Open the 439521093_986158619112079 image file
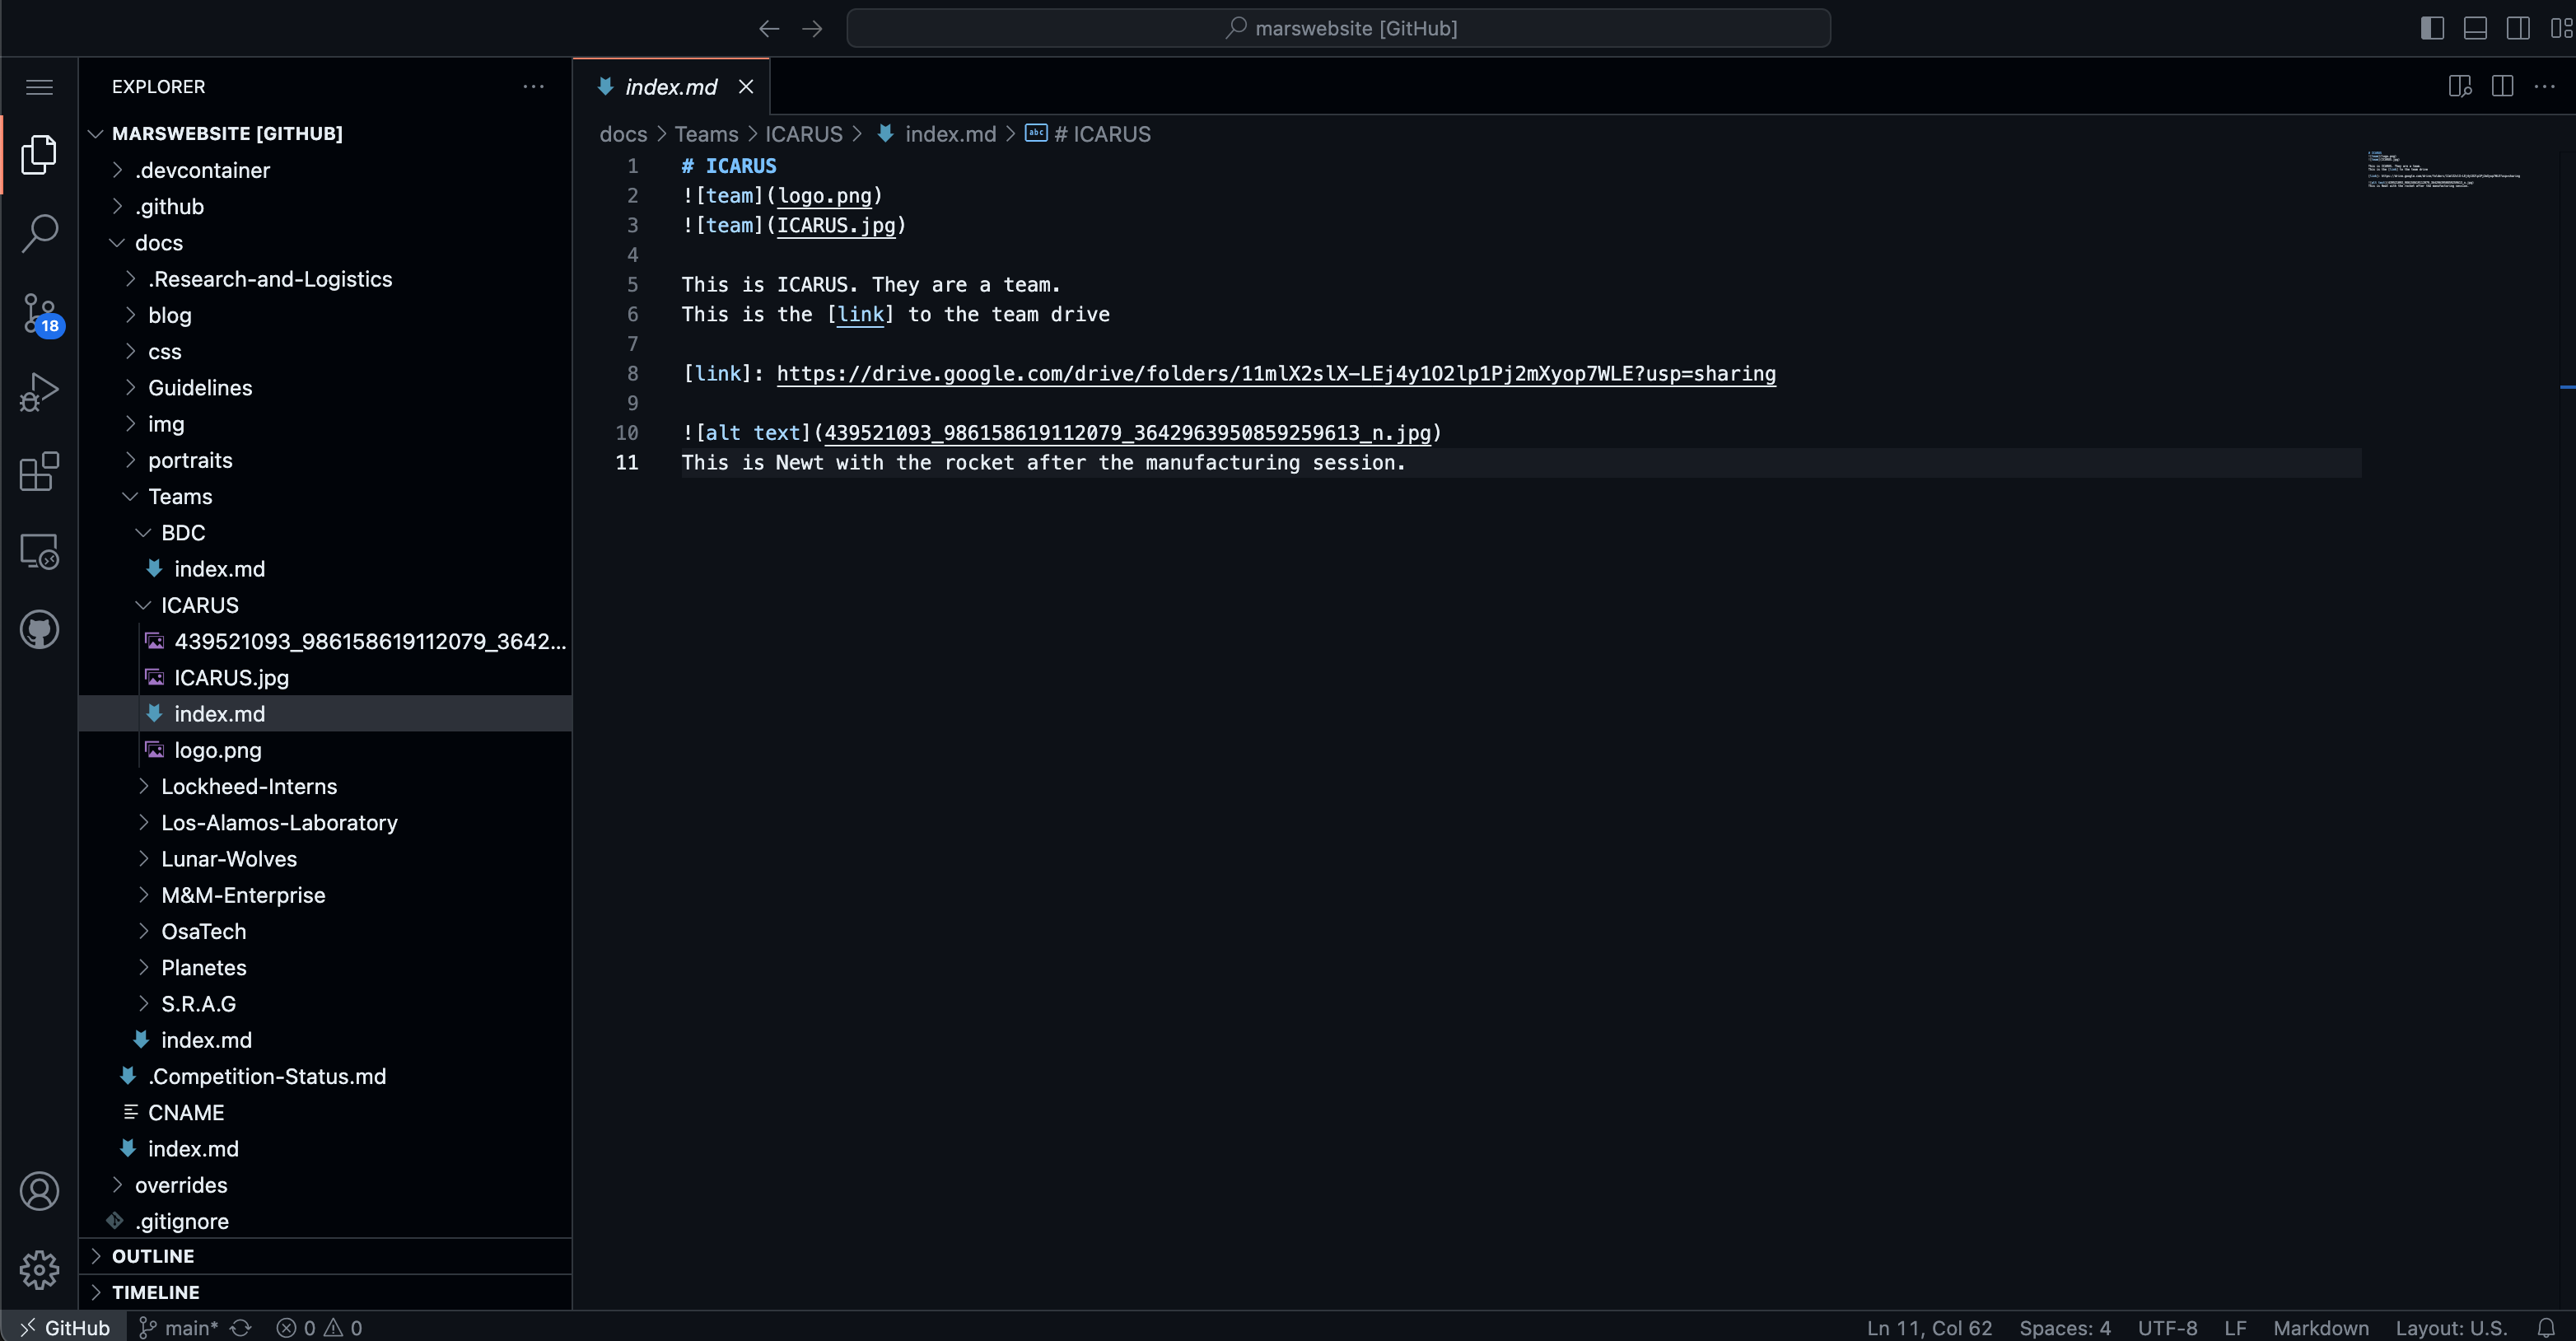Viewport: 2576px width, 1341px height. [325, 641]
